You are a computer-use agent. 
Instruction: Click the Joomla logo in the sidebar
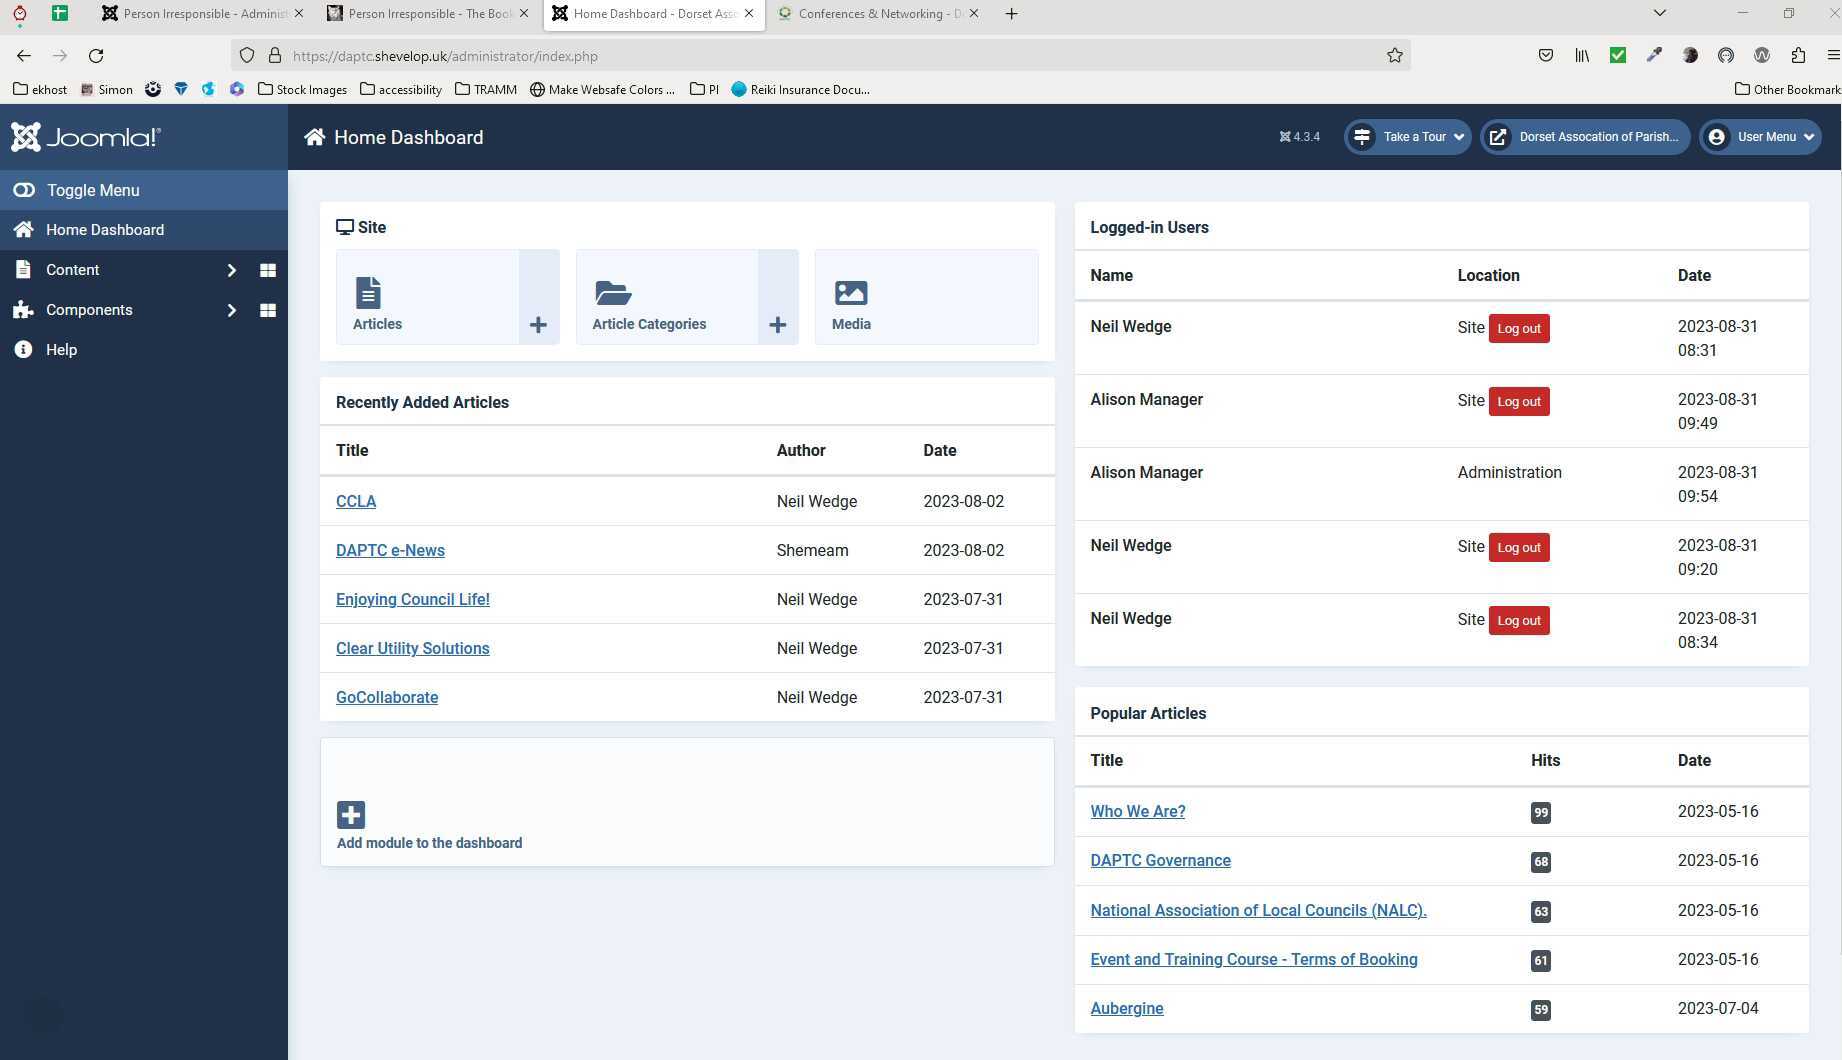pyautogui.click(x=85, y=137)
